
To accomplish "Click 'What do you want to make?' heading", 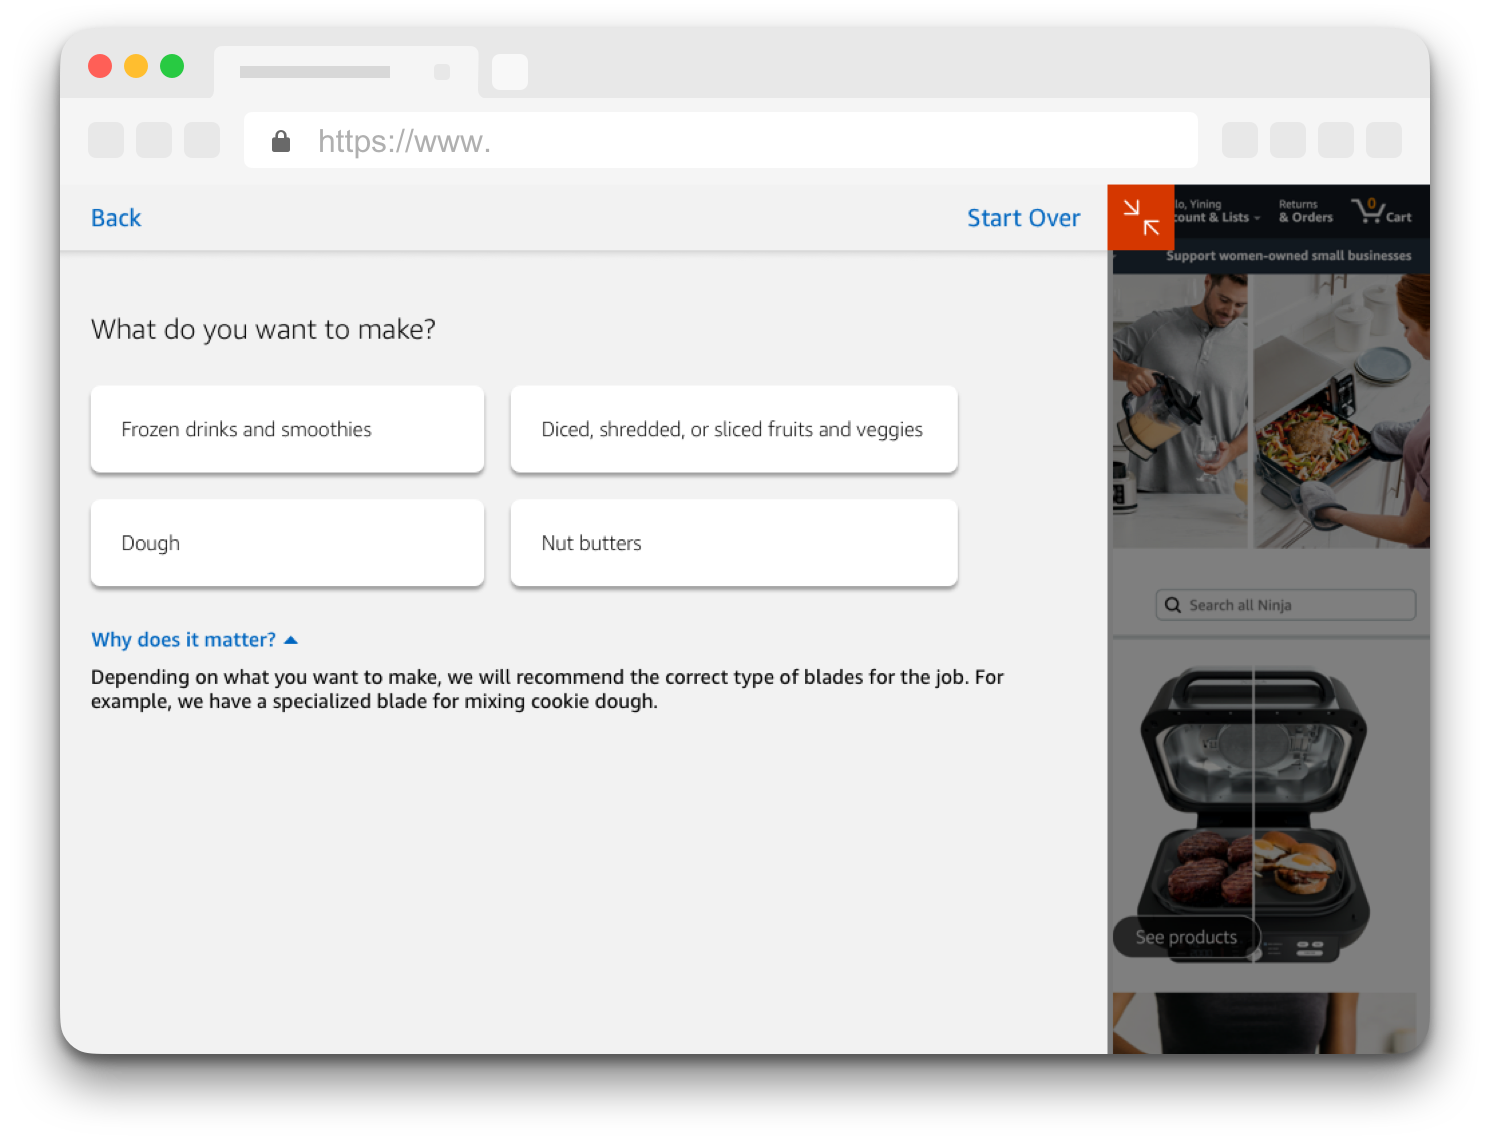I will tap(263, 329).
